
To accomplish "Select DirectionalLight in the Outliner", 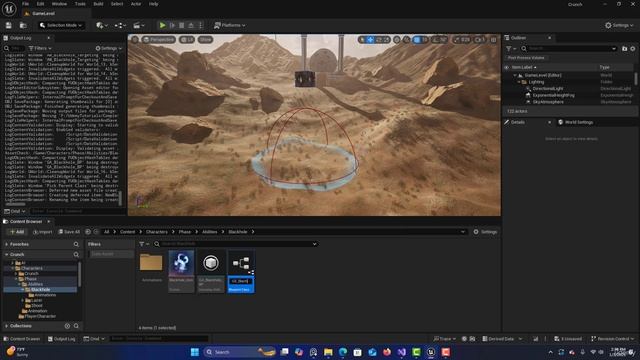I will (548, 89).
